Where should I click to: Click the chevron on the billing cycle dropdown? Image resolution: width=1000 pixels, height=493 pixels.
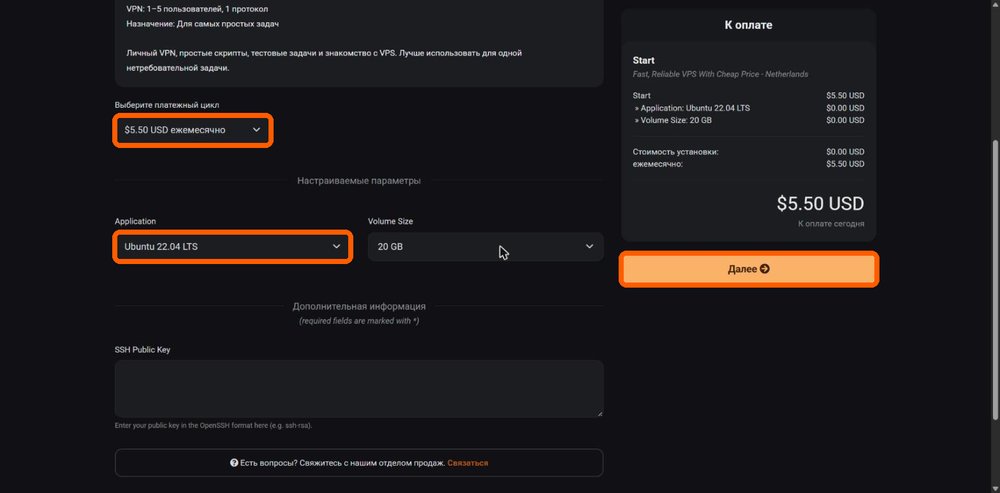click(x=256, y=130)
